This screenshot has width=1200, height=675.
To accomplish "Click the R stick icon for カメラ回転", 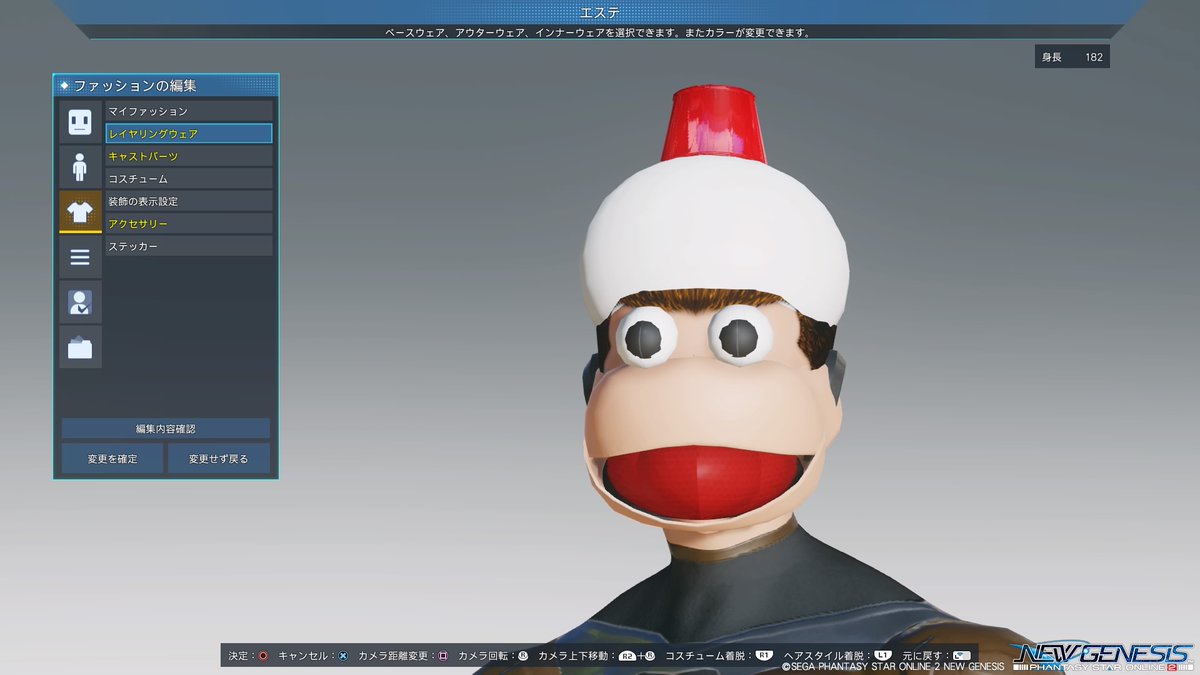I will coord(523,656).
